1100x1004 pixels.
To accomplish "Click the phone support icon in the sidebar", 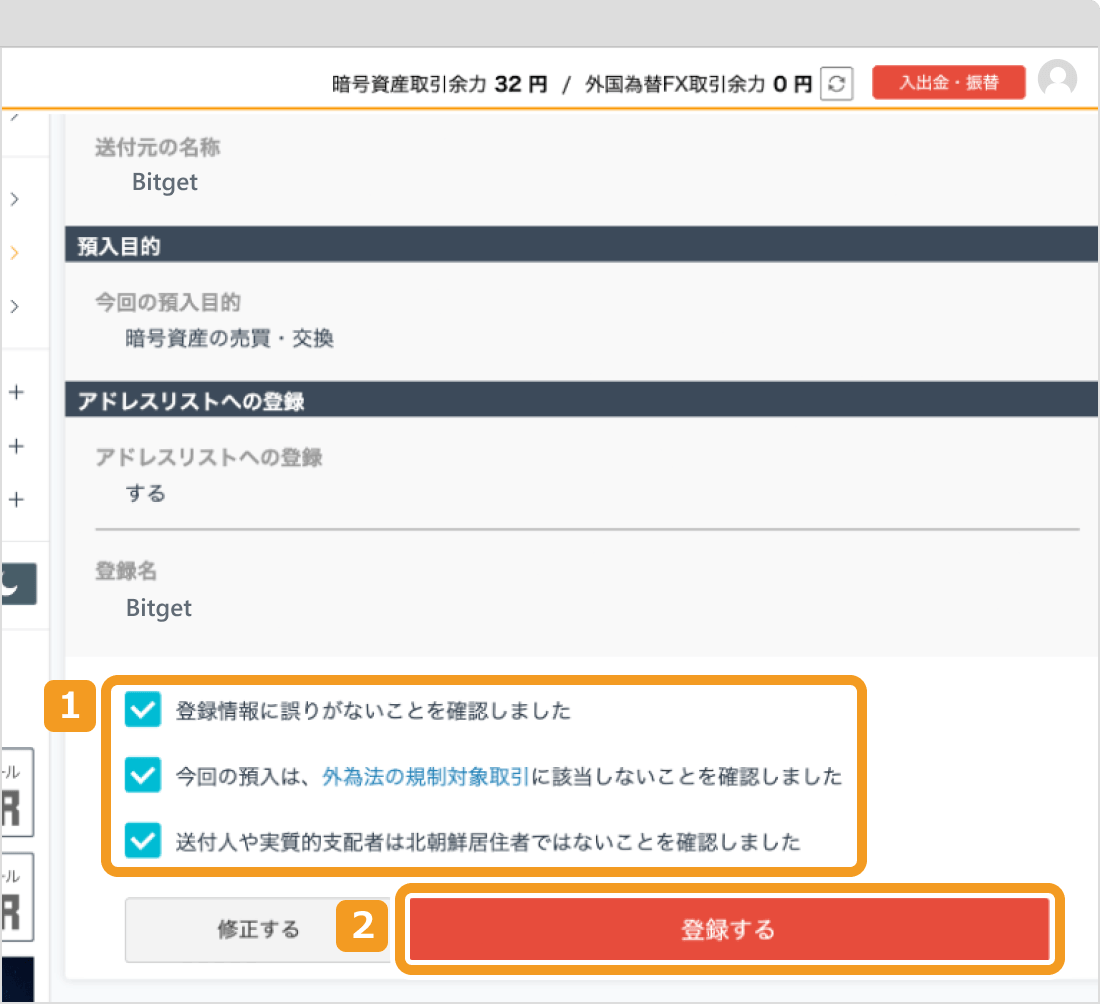I will (x=19, y=583).
